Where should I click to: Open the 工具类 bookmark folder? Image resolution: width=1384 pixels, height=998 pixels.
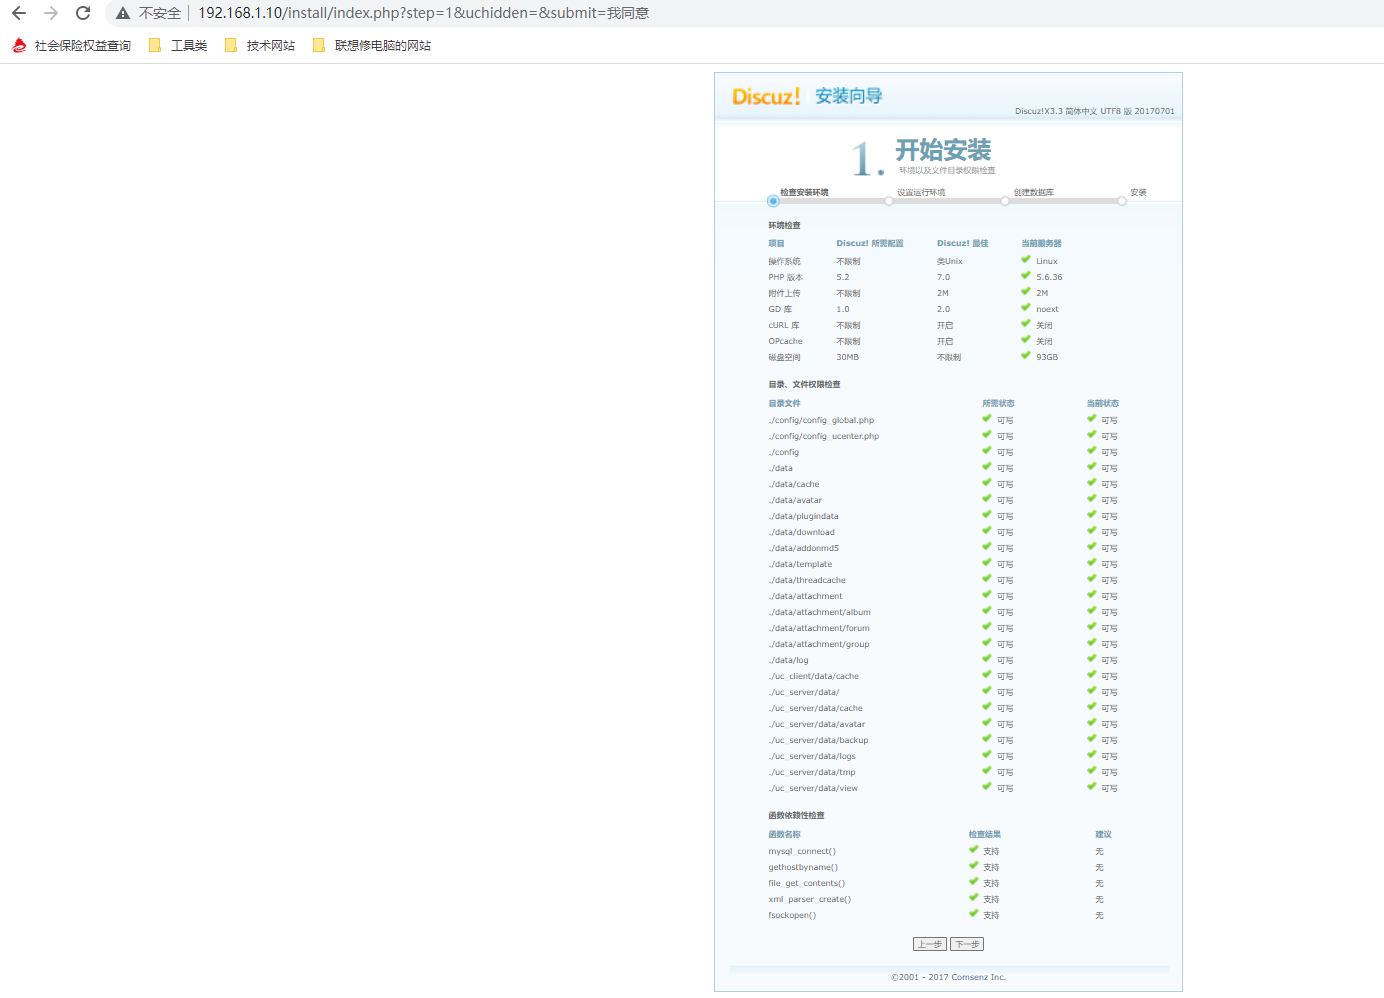pos(178,45)
